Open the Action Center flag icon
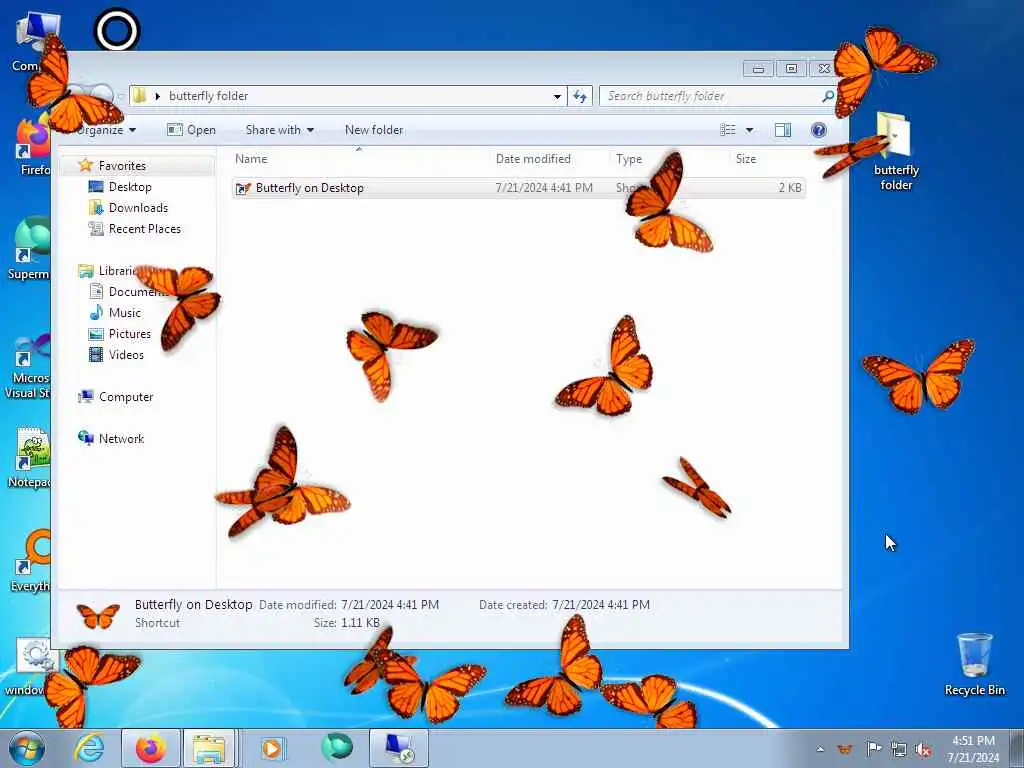 pyautogui.click(x=873, y=748)
